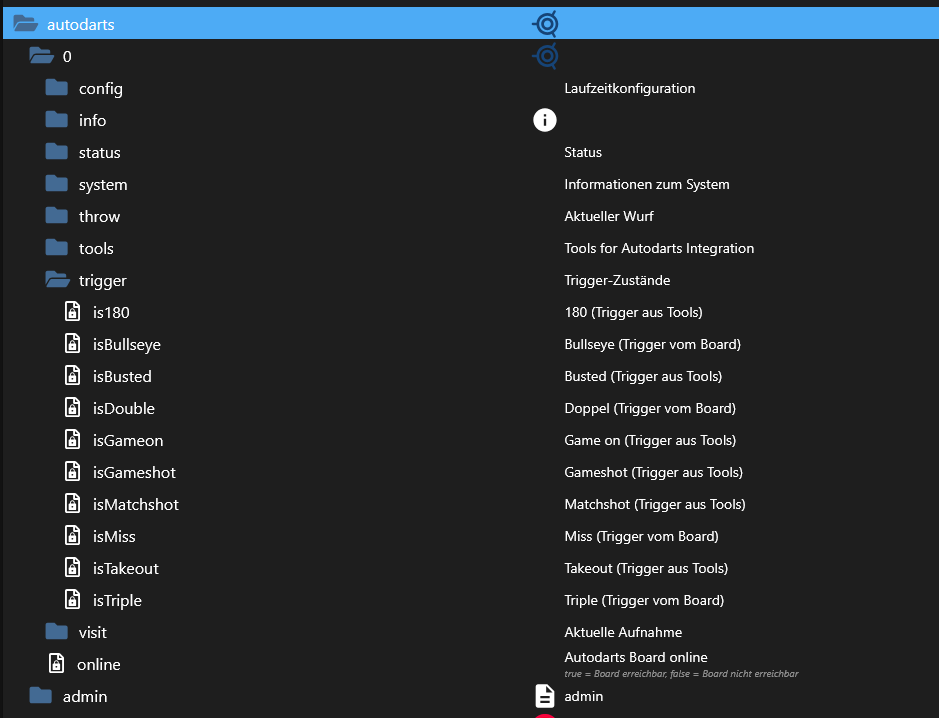
Task: Click the isTriple state file icon
Action: (72, 600)
